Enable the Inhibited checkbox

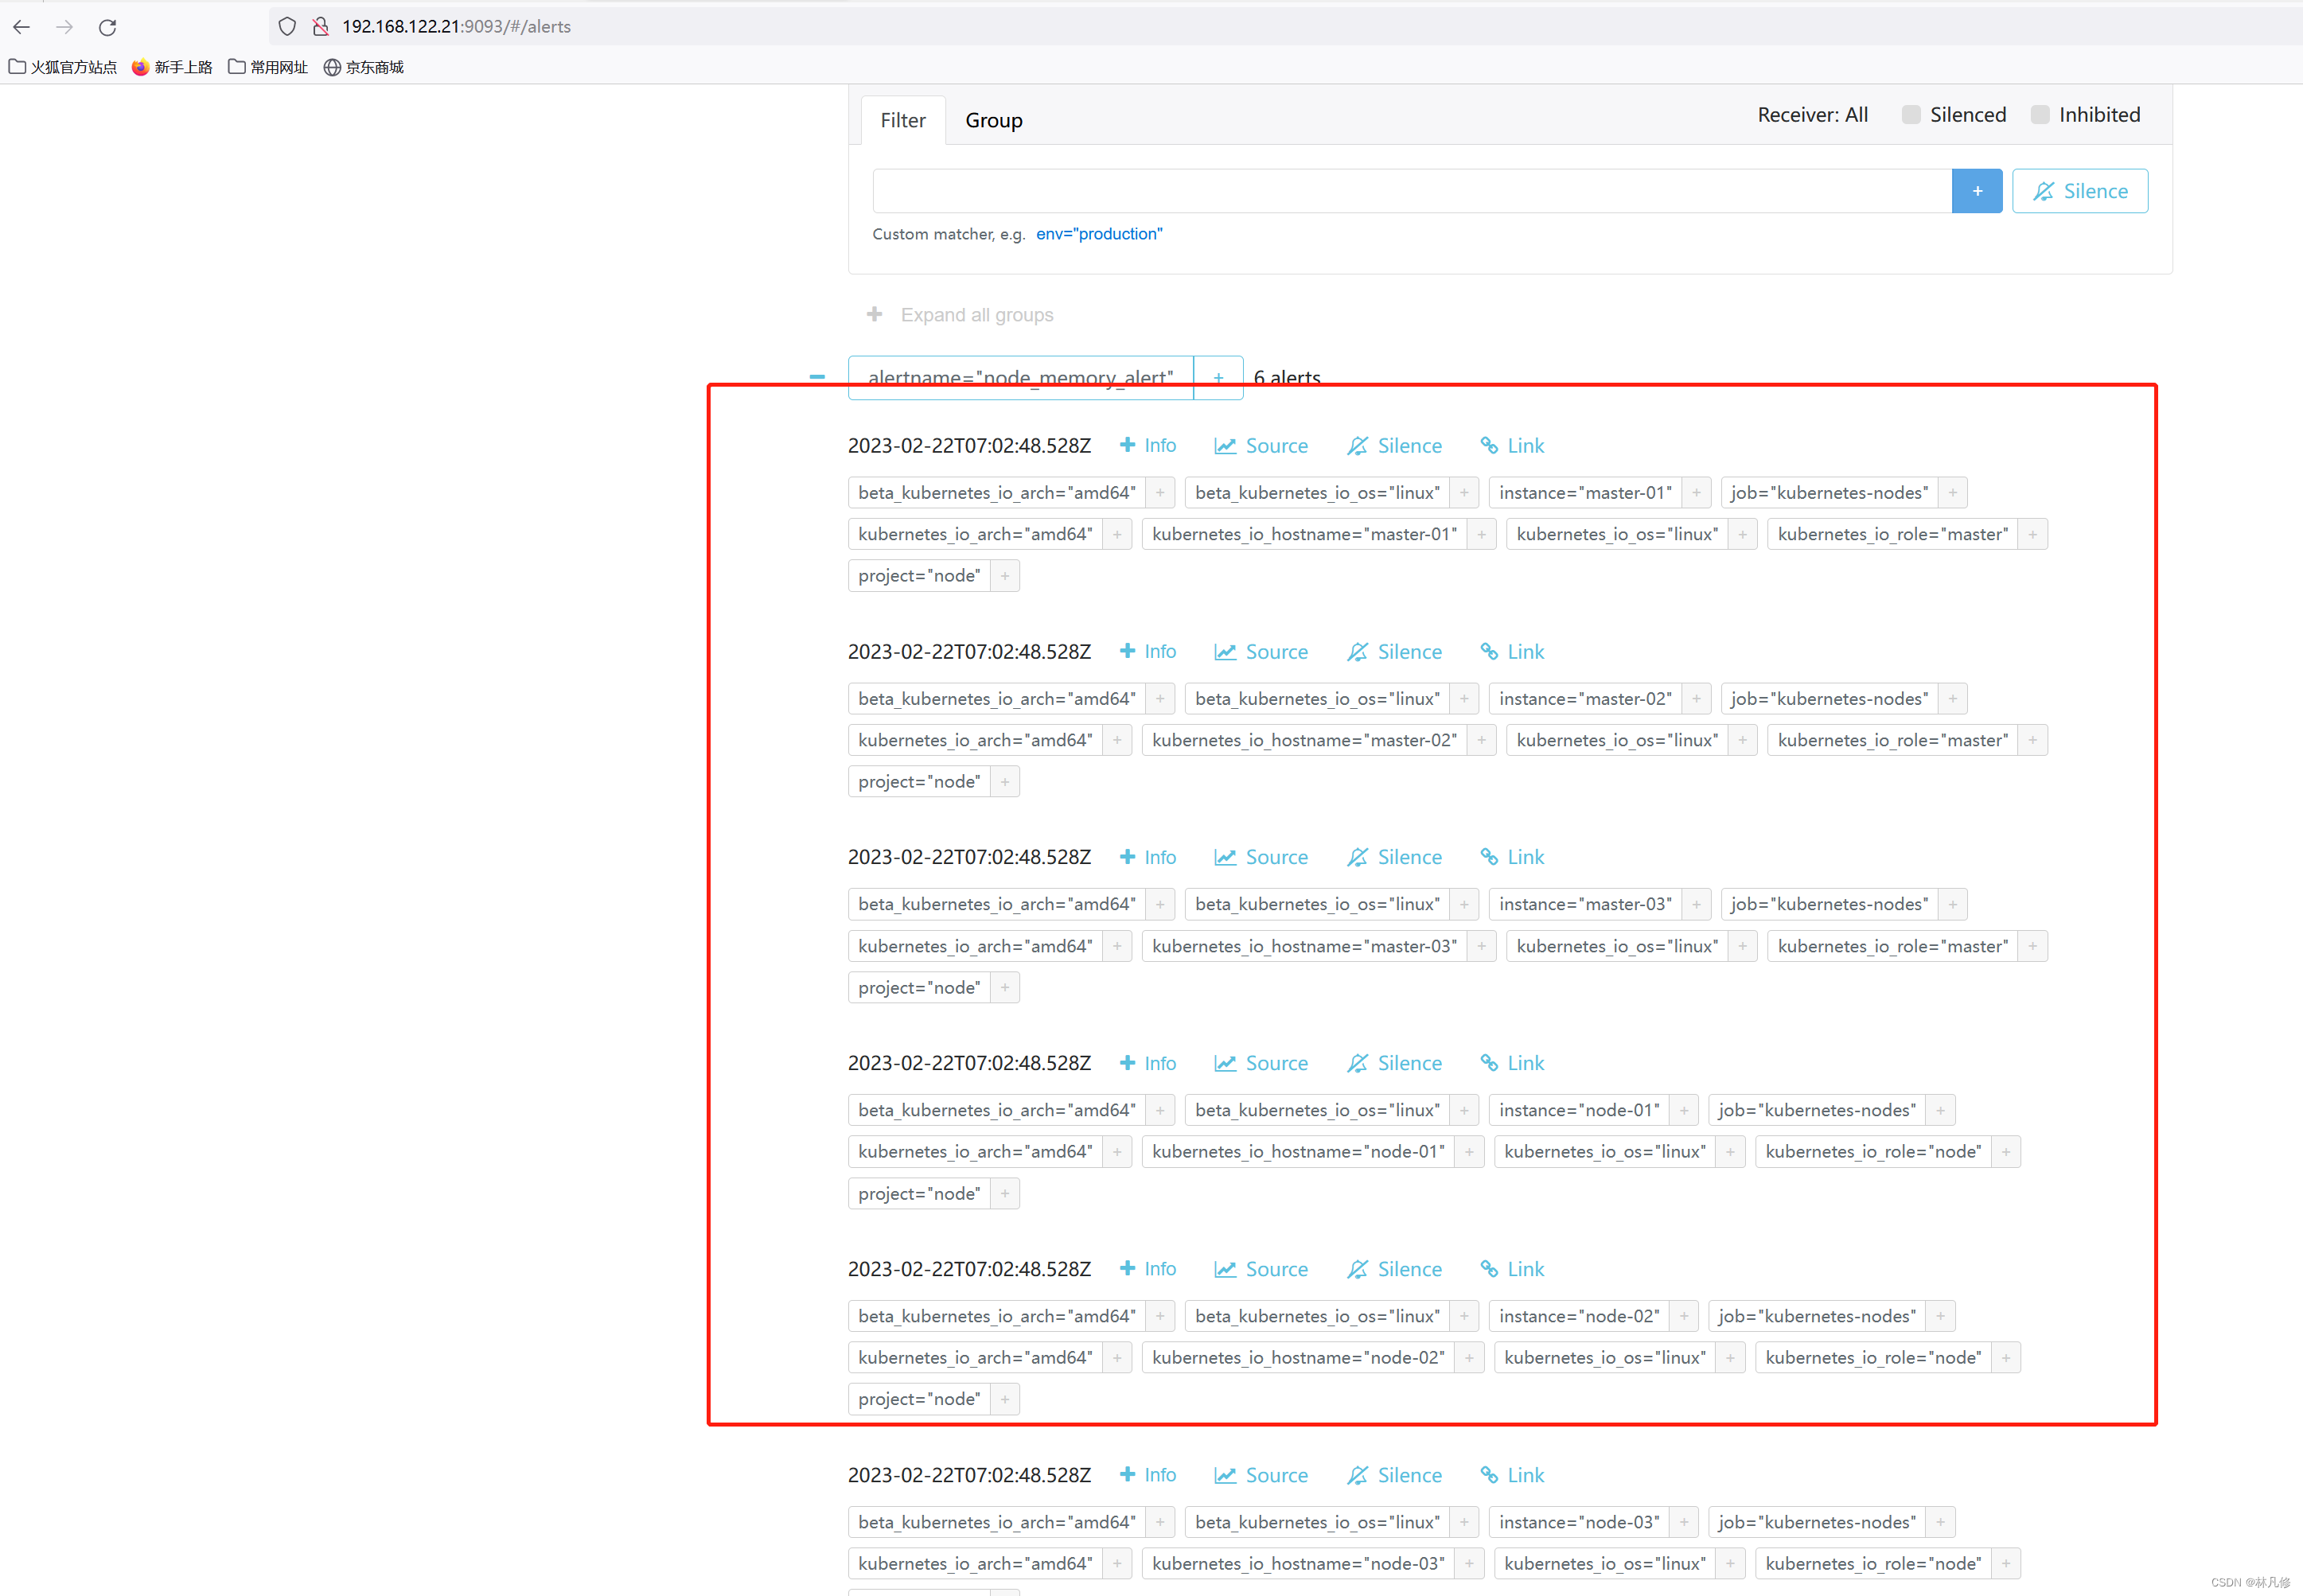click(2040, 115)
